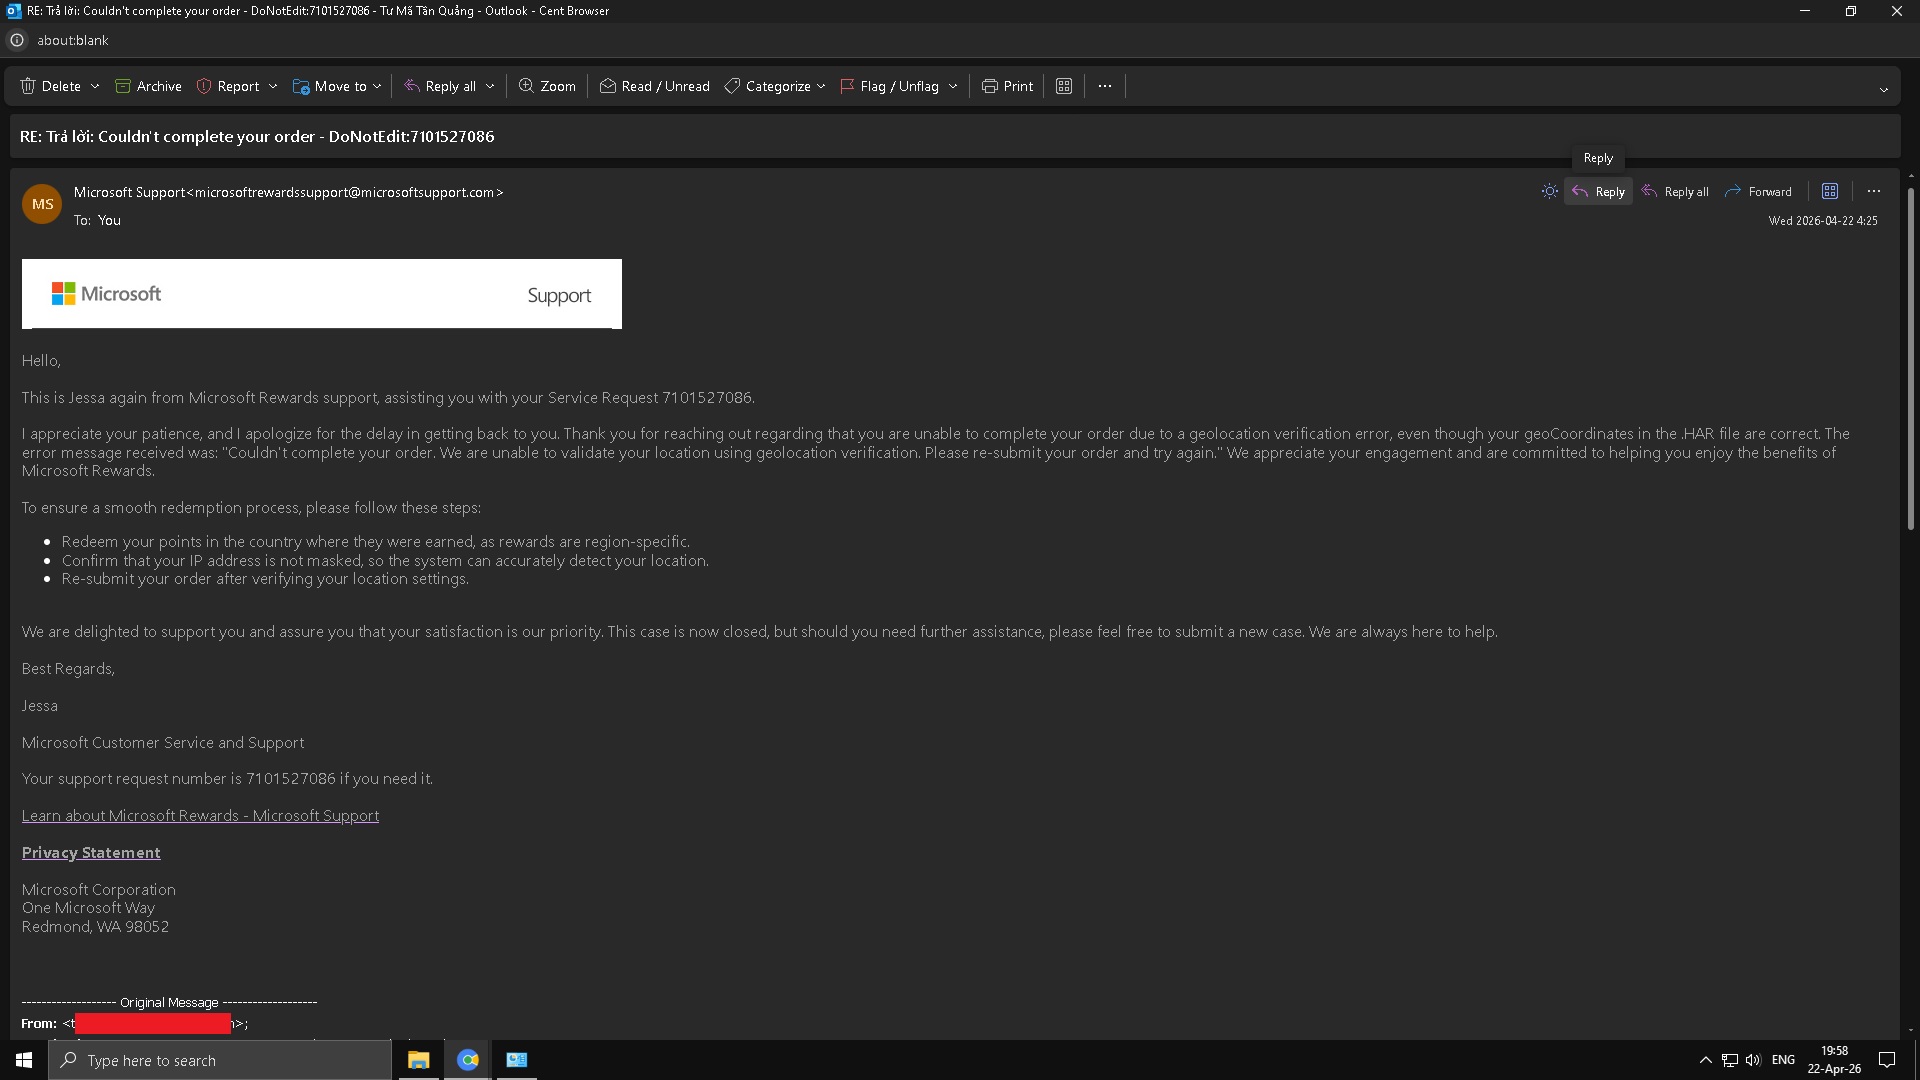Delete this email using the toolbar
Image resolution: width=1920 pixels, height=1080 pixels.
click(x=51, y=86)
